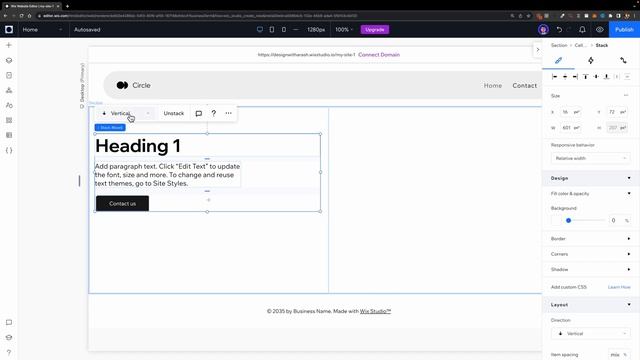Open the code braces icon in sidebar

(9, 150)
